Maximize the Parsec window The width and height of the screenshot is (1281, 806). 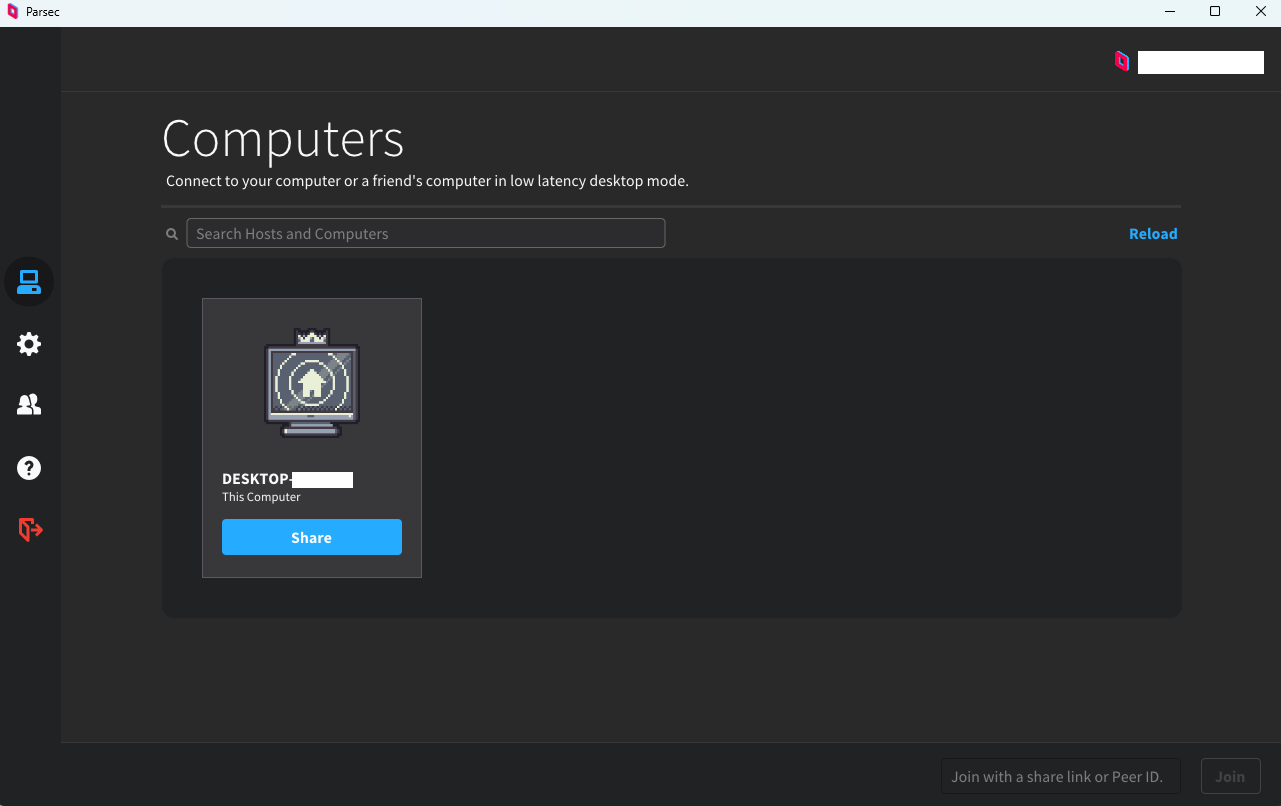(x=1215, y=12)
